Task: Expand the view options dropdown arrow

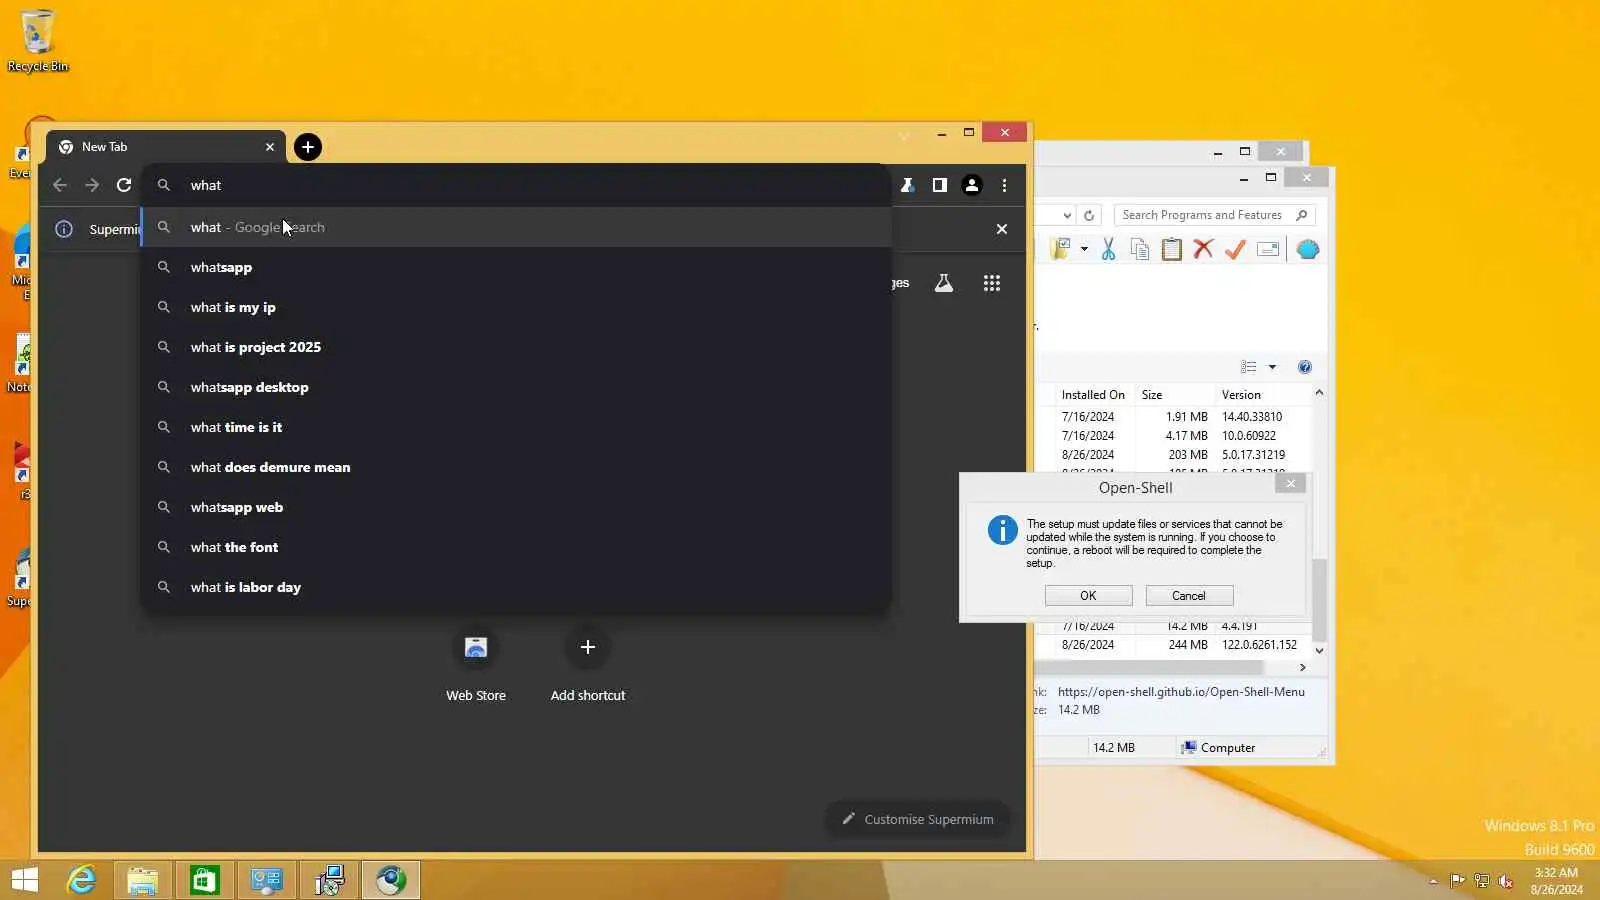Action: (x=1272, y=367)
